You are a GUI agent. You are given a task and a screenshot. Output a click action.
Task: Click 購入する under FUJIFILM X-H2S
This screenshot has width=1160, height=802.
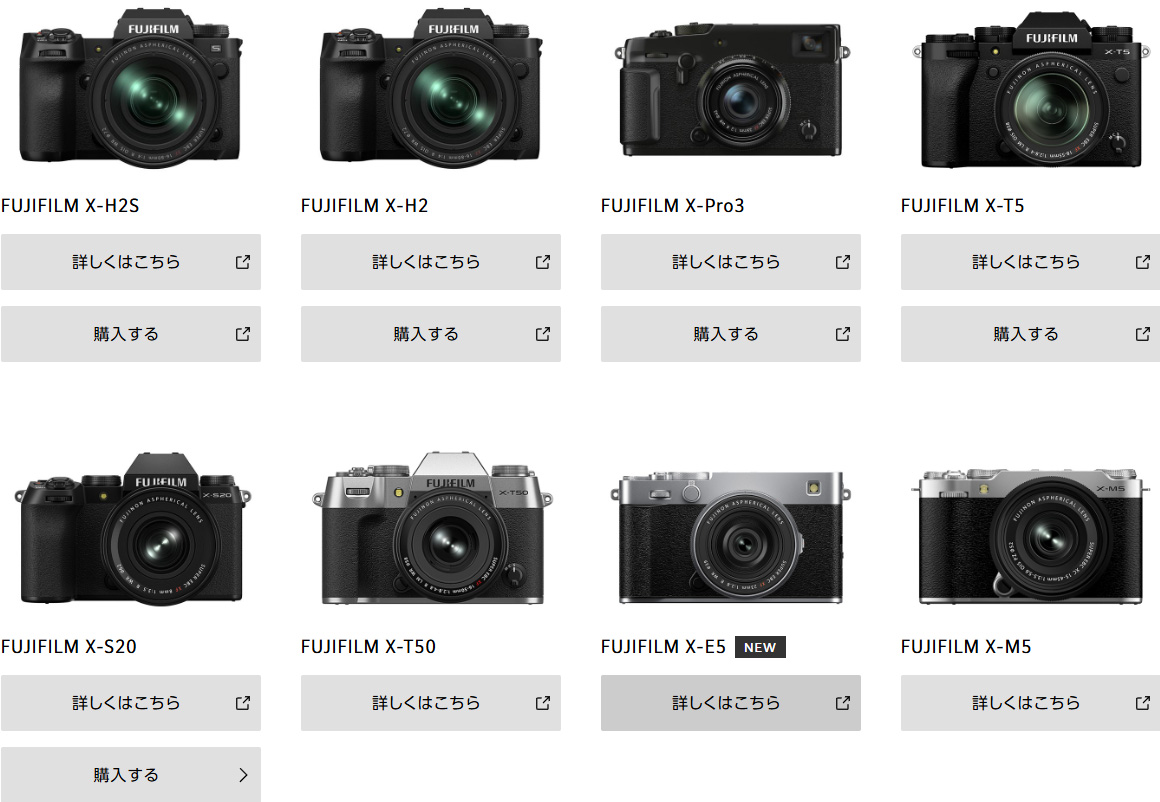click(131, 334)
